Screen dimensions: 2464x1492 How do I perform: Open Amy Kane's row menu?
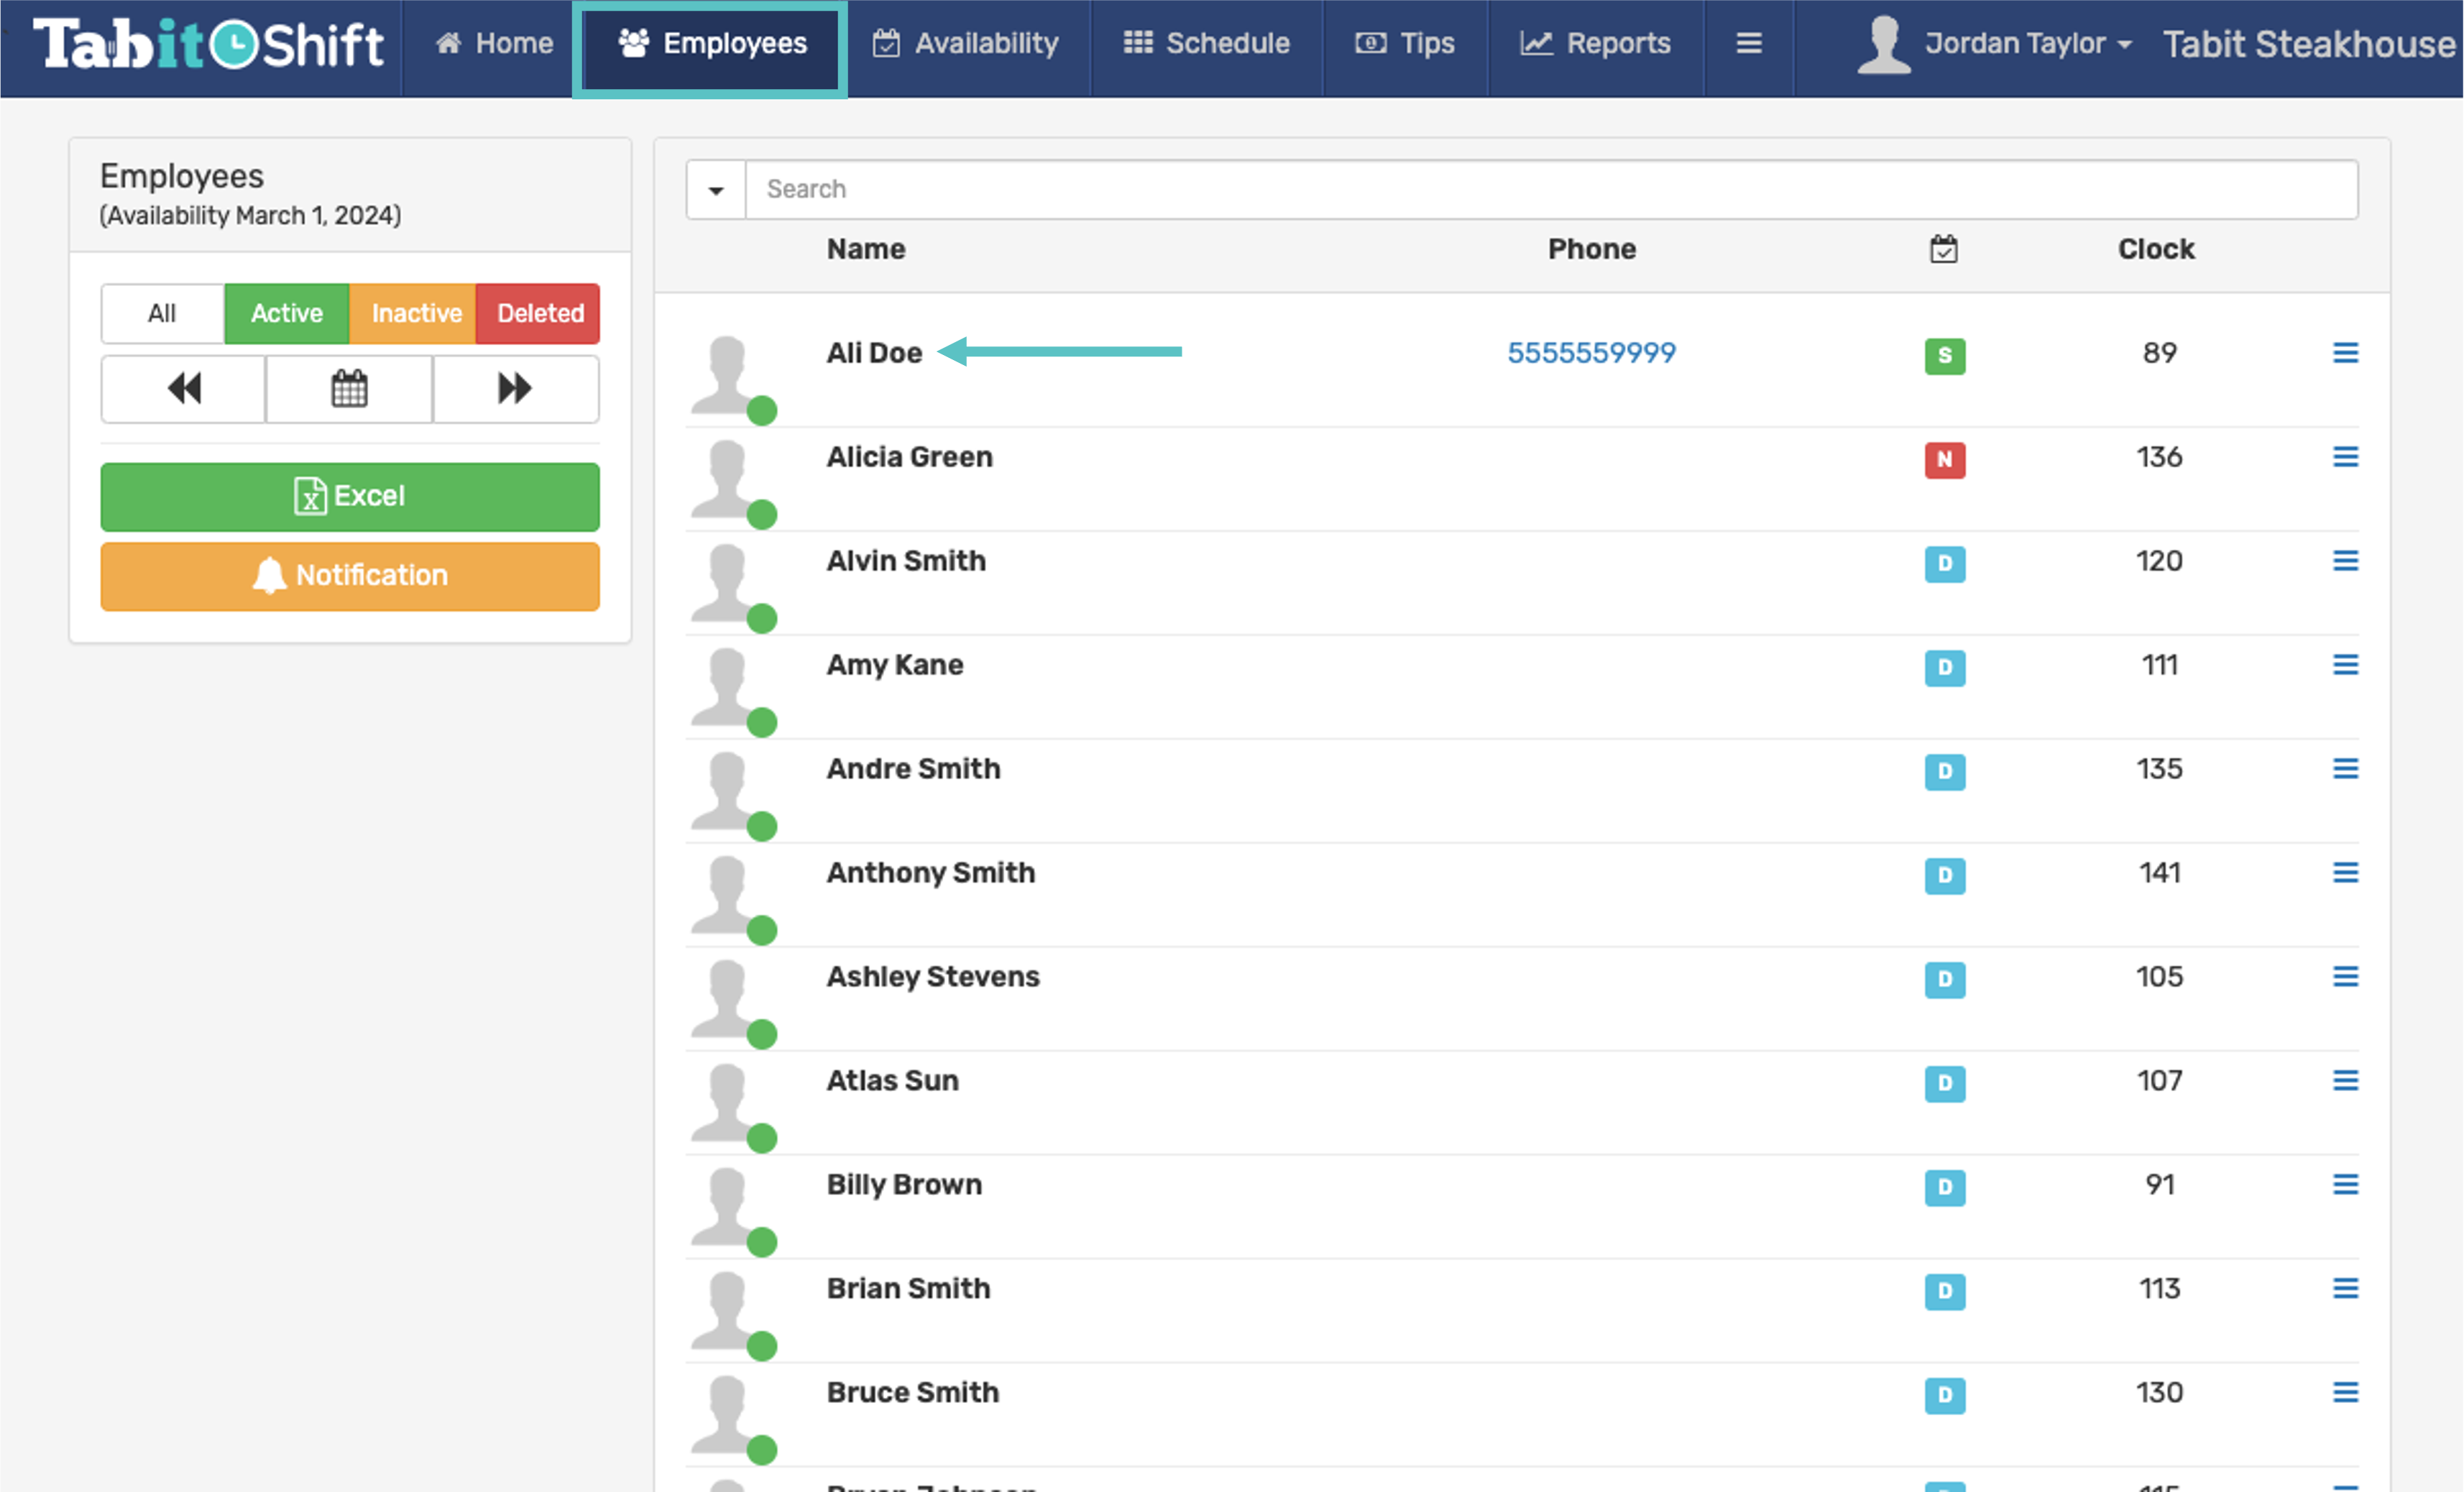tap(2346, 665)
